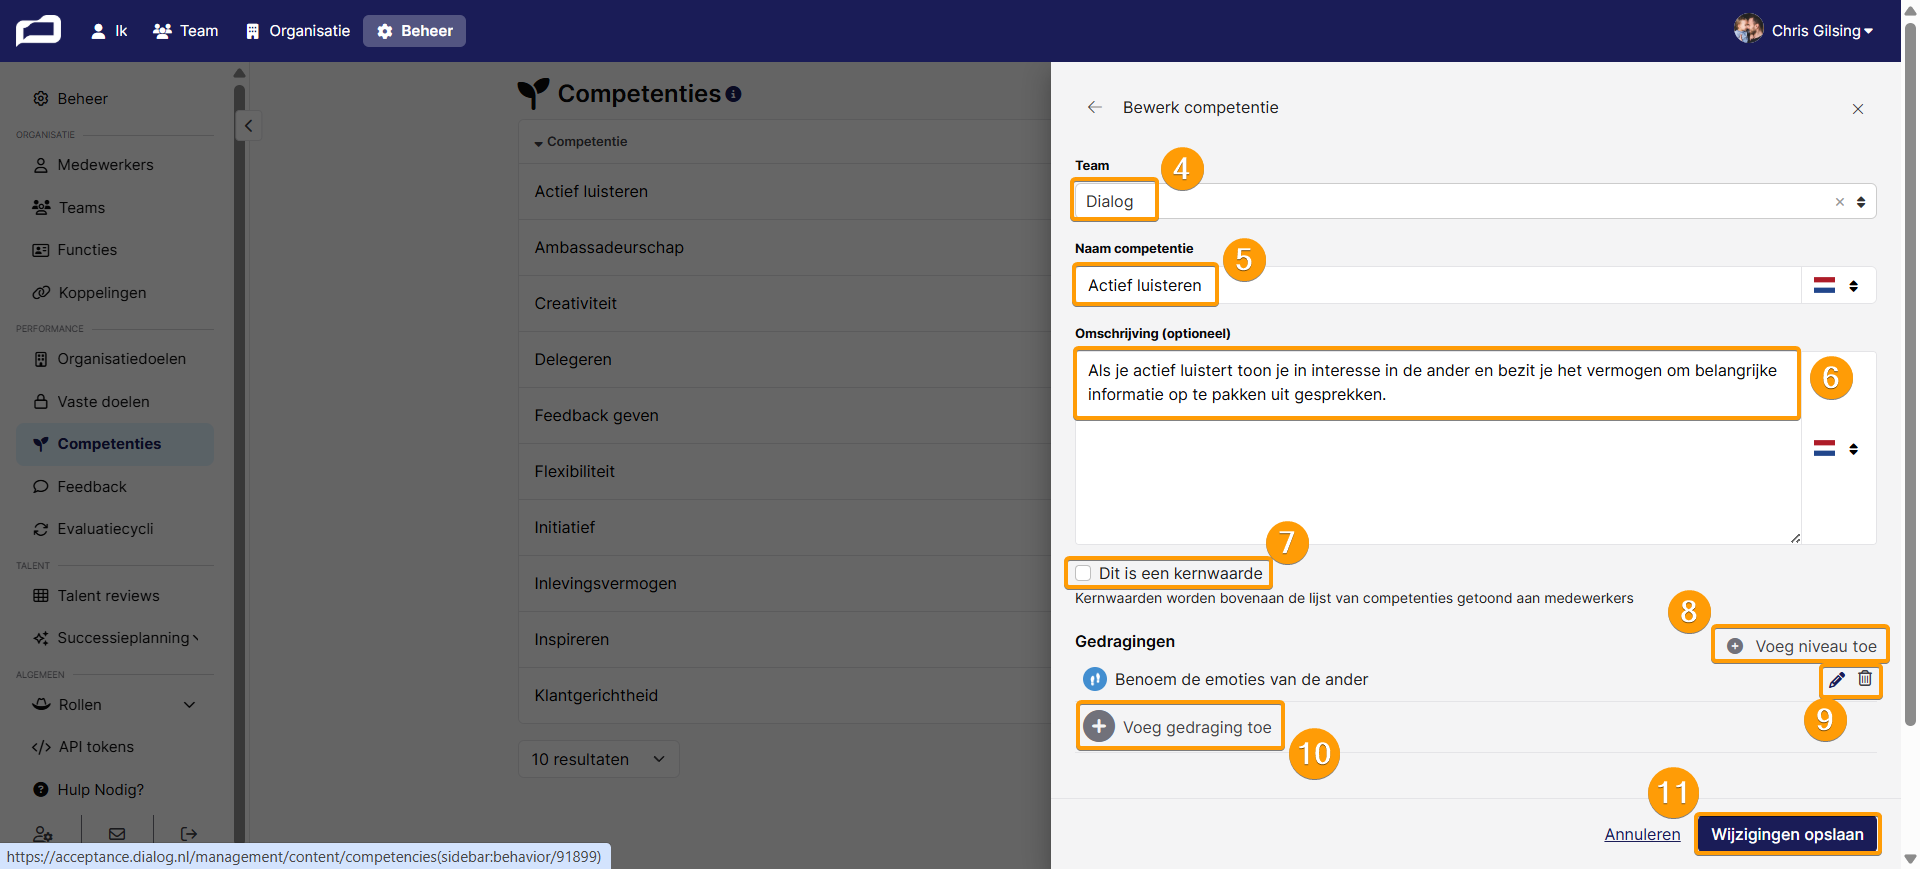Click inside the Omschrijving text area
This screenshot has width=1920, height=869.
1438,447
